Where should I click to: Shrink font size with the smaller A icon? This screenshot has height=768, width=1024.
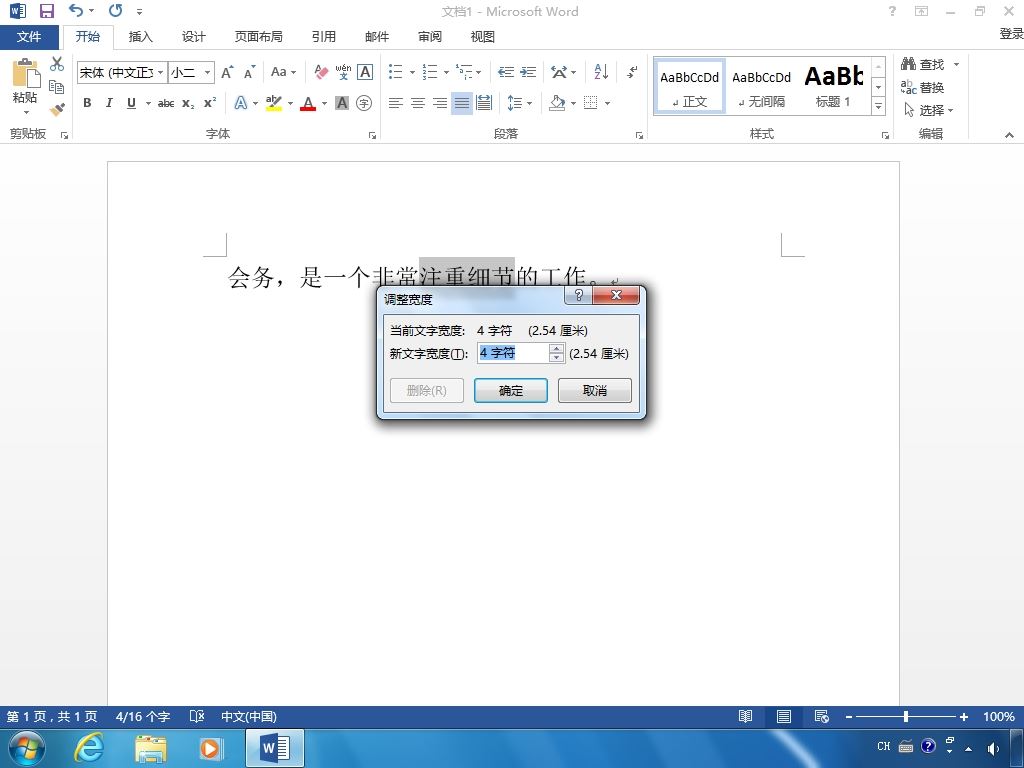point(249,72)
